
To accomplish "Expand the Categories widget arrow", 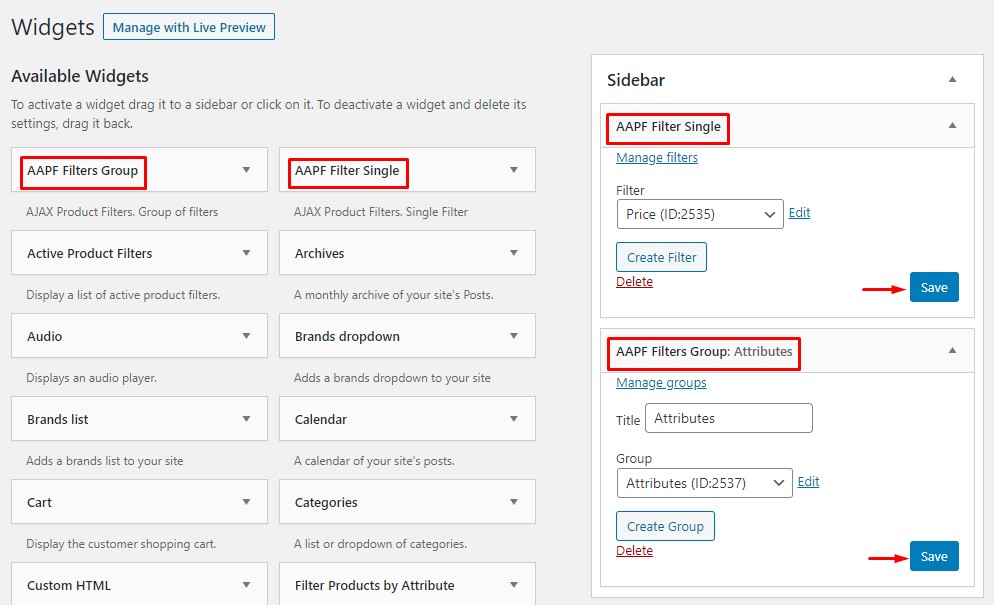I will pos(513,502).
